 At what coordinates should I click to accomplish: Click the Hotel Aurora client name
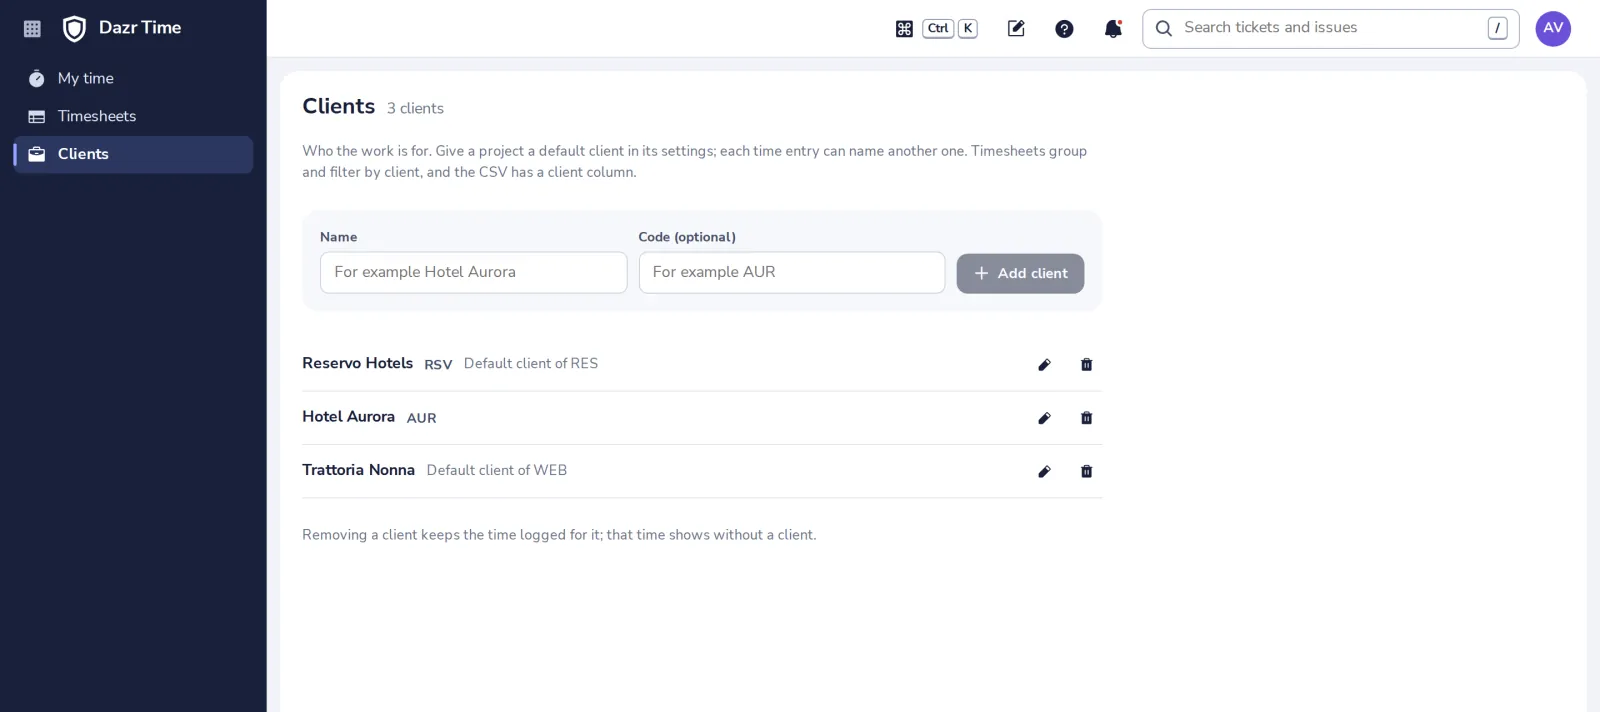(348, 416)
